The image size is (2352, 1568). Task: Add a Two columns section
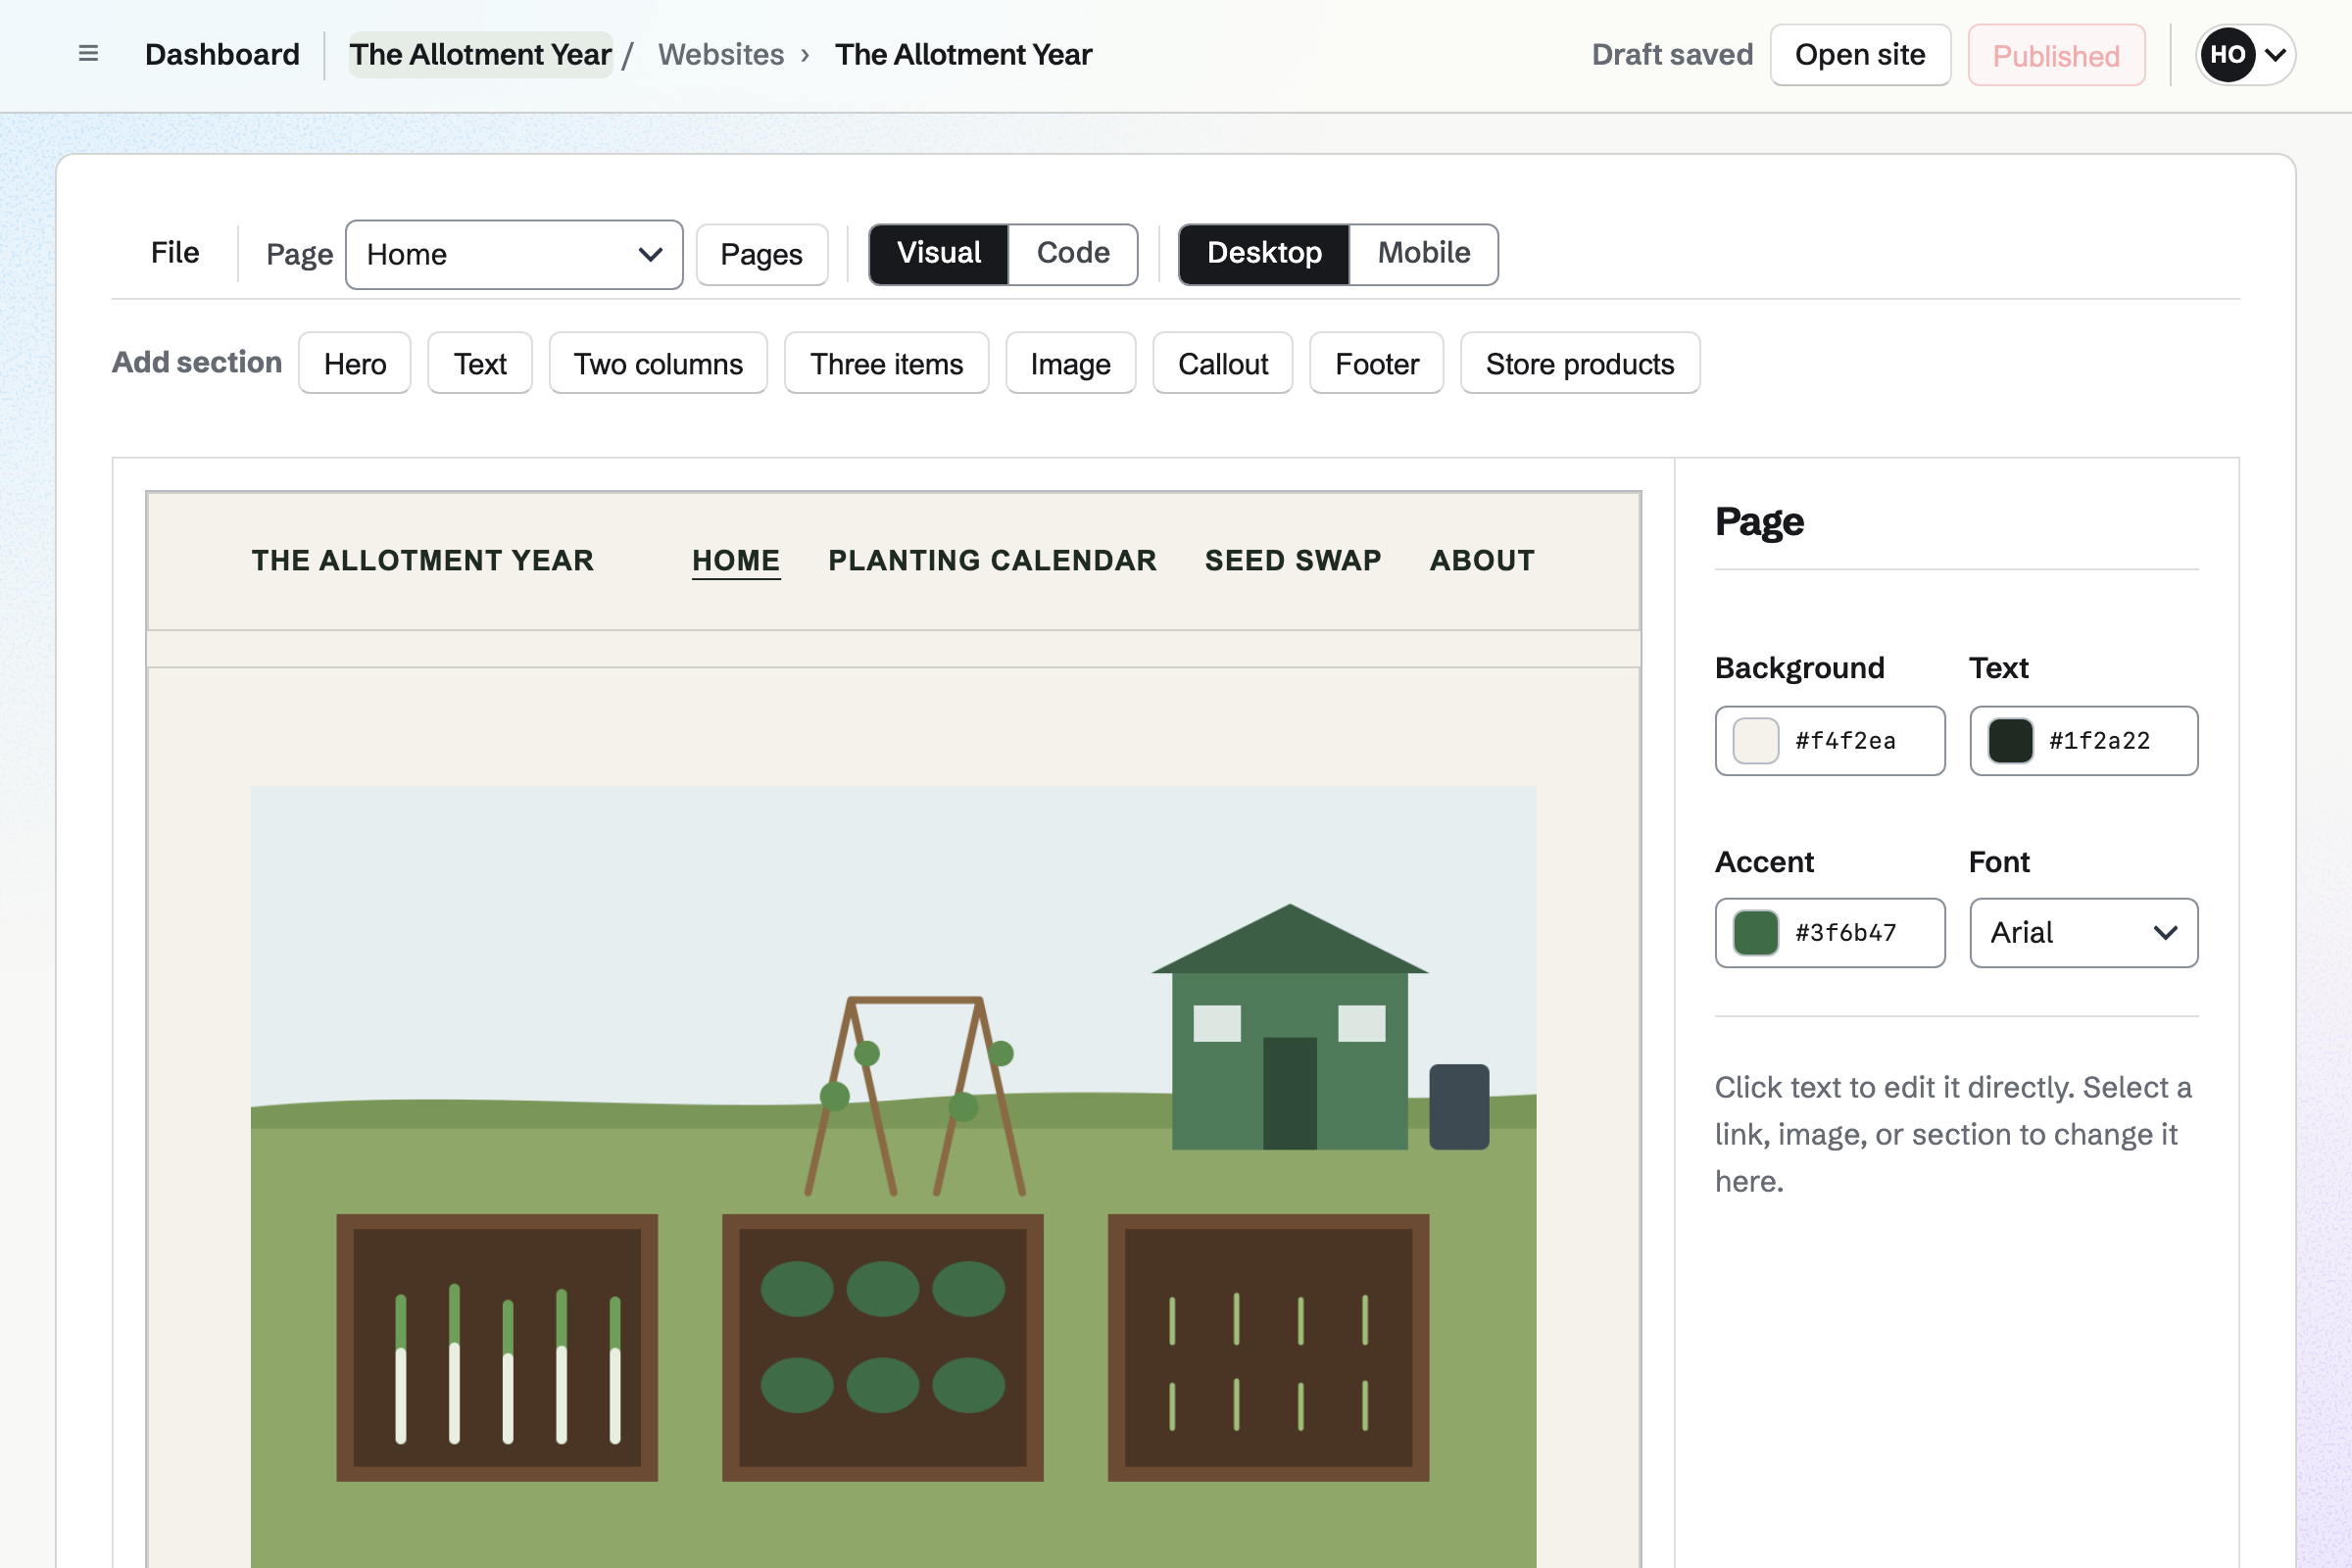(658, 363)
